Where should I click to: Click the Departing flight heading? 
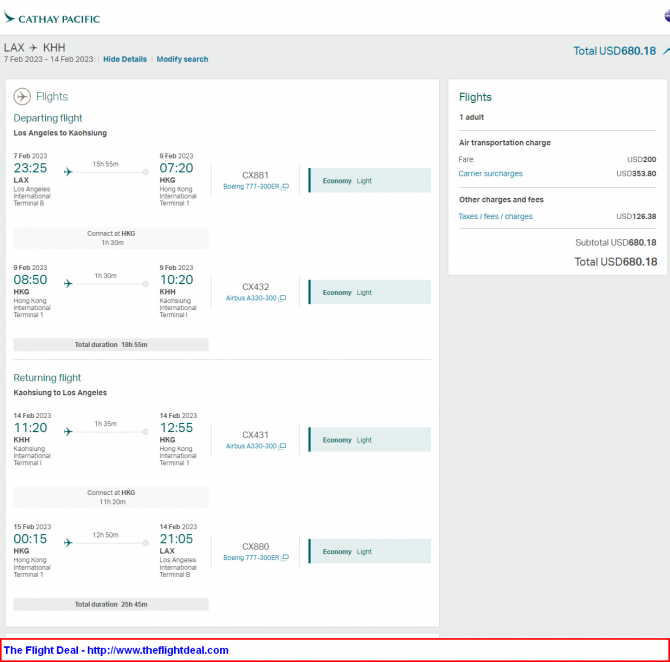(48, 118)
